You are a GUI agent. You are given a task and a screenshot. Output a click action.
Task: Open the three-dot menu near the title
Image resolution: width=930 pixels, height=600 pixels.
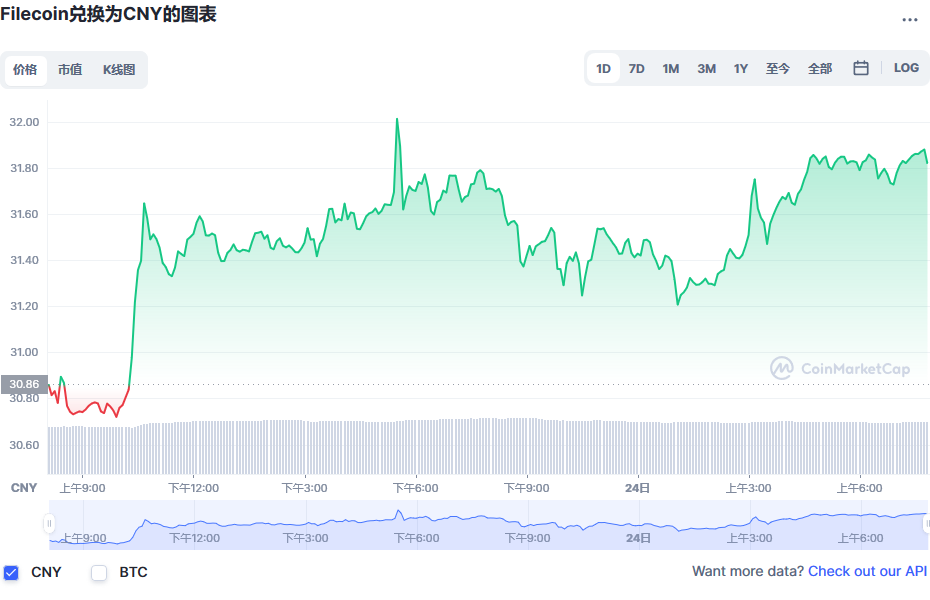910,19
